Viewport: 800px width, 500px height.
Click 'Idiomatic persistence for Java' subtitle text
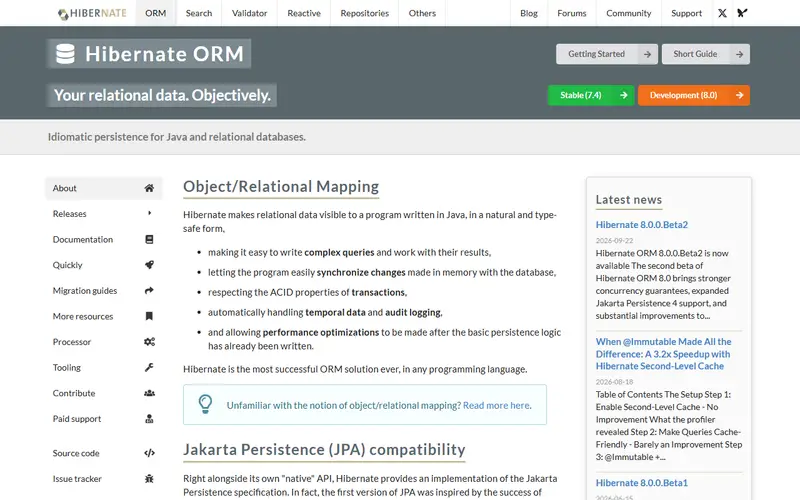tap(177, 137)
